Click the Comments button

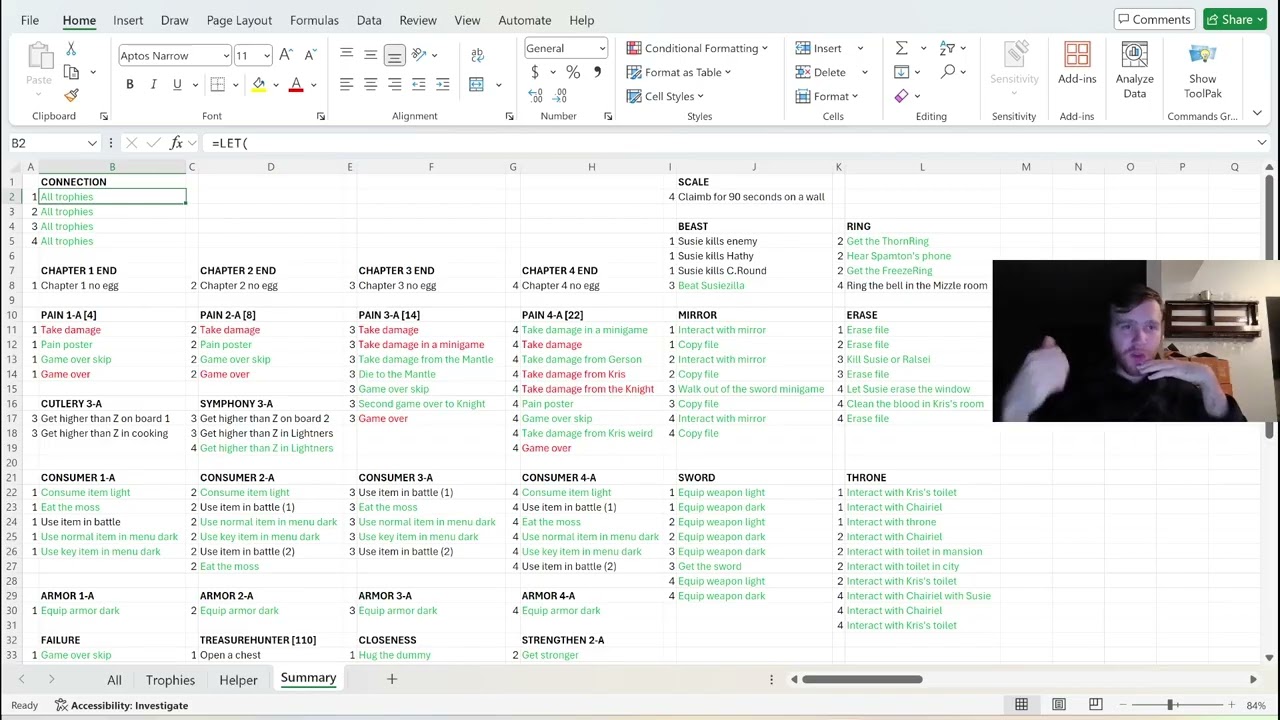pyautogui.click(x=1154, y=20)
